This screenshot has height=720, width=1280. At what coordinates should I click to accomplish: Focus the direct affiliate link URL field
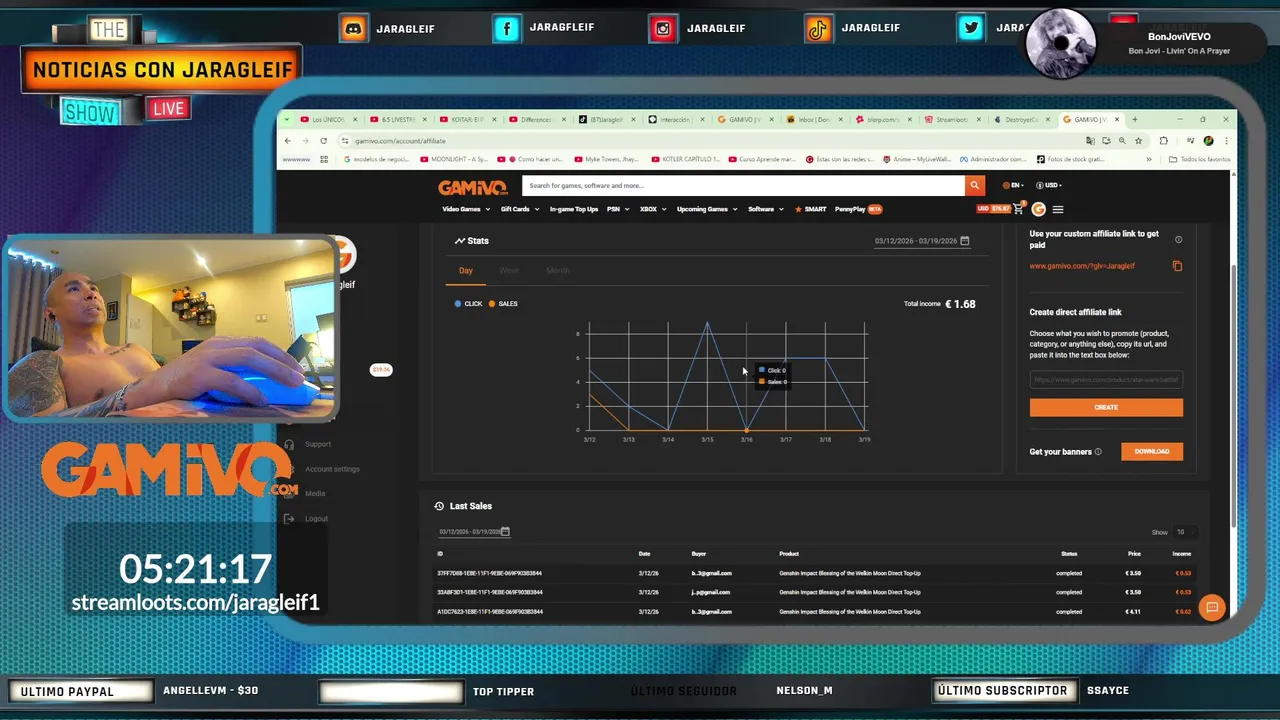pos(1106,380)
